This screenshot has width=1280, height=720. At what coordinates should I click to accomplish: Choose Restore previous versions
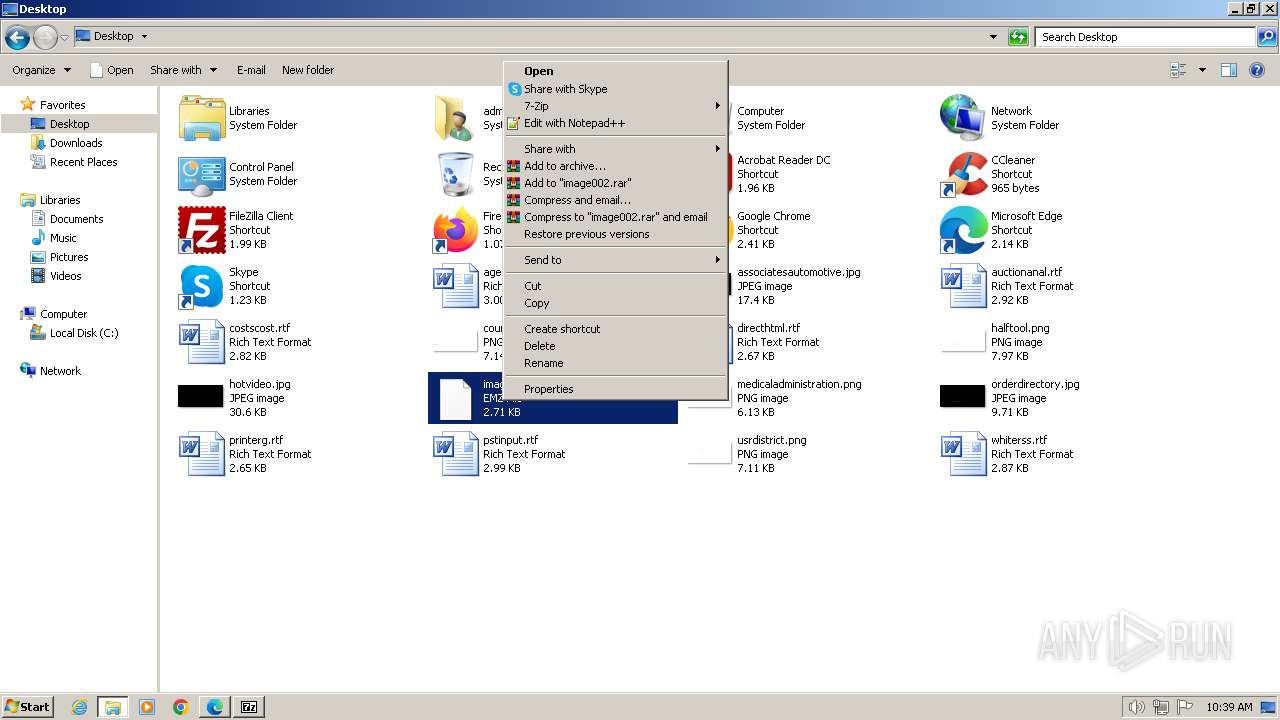615,234
